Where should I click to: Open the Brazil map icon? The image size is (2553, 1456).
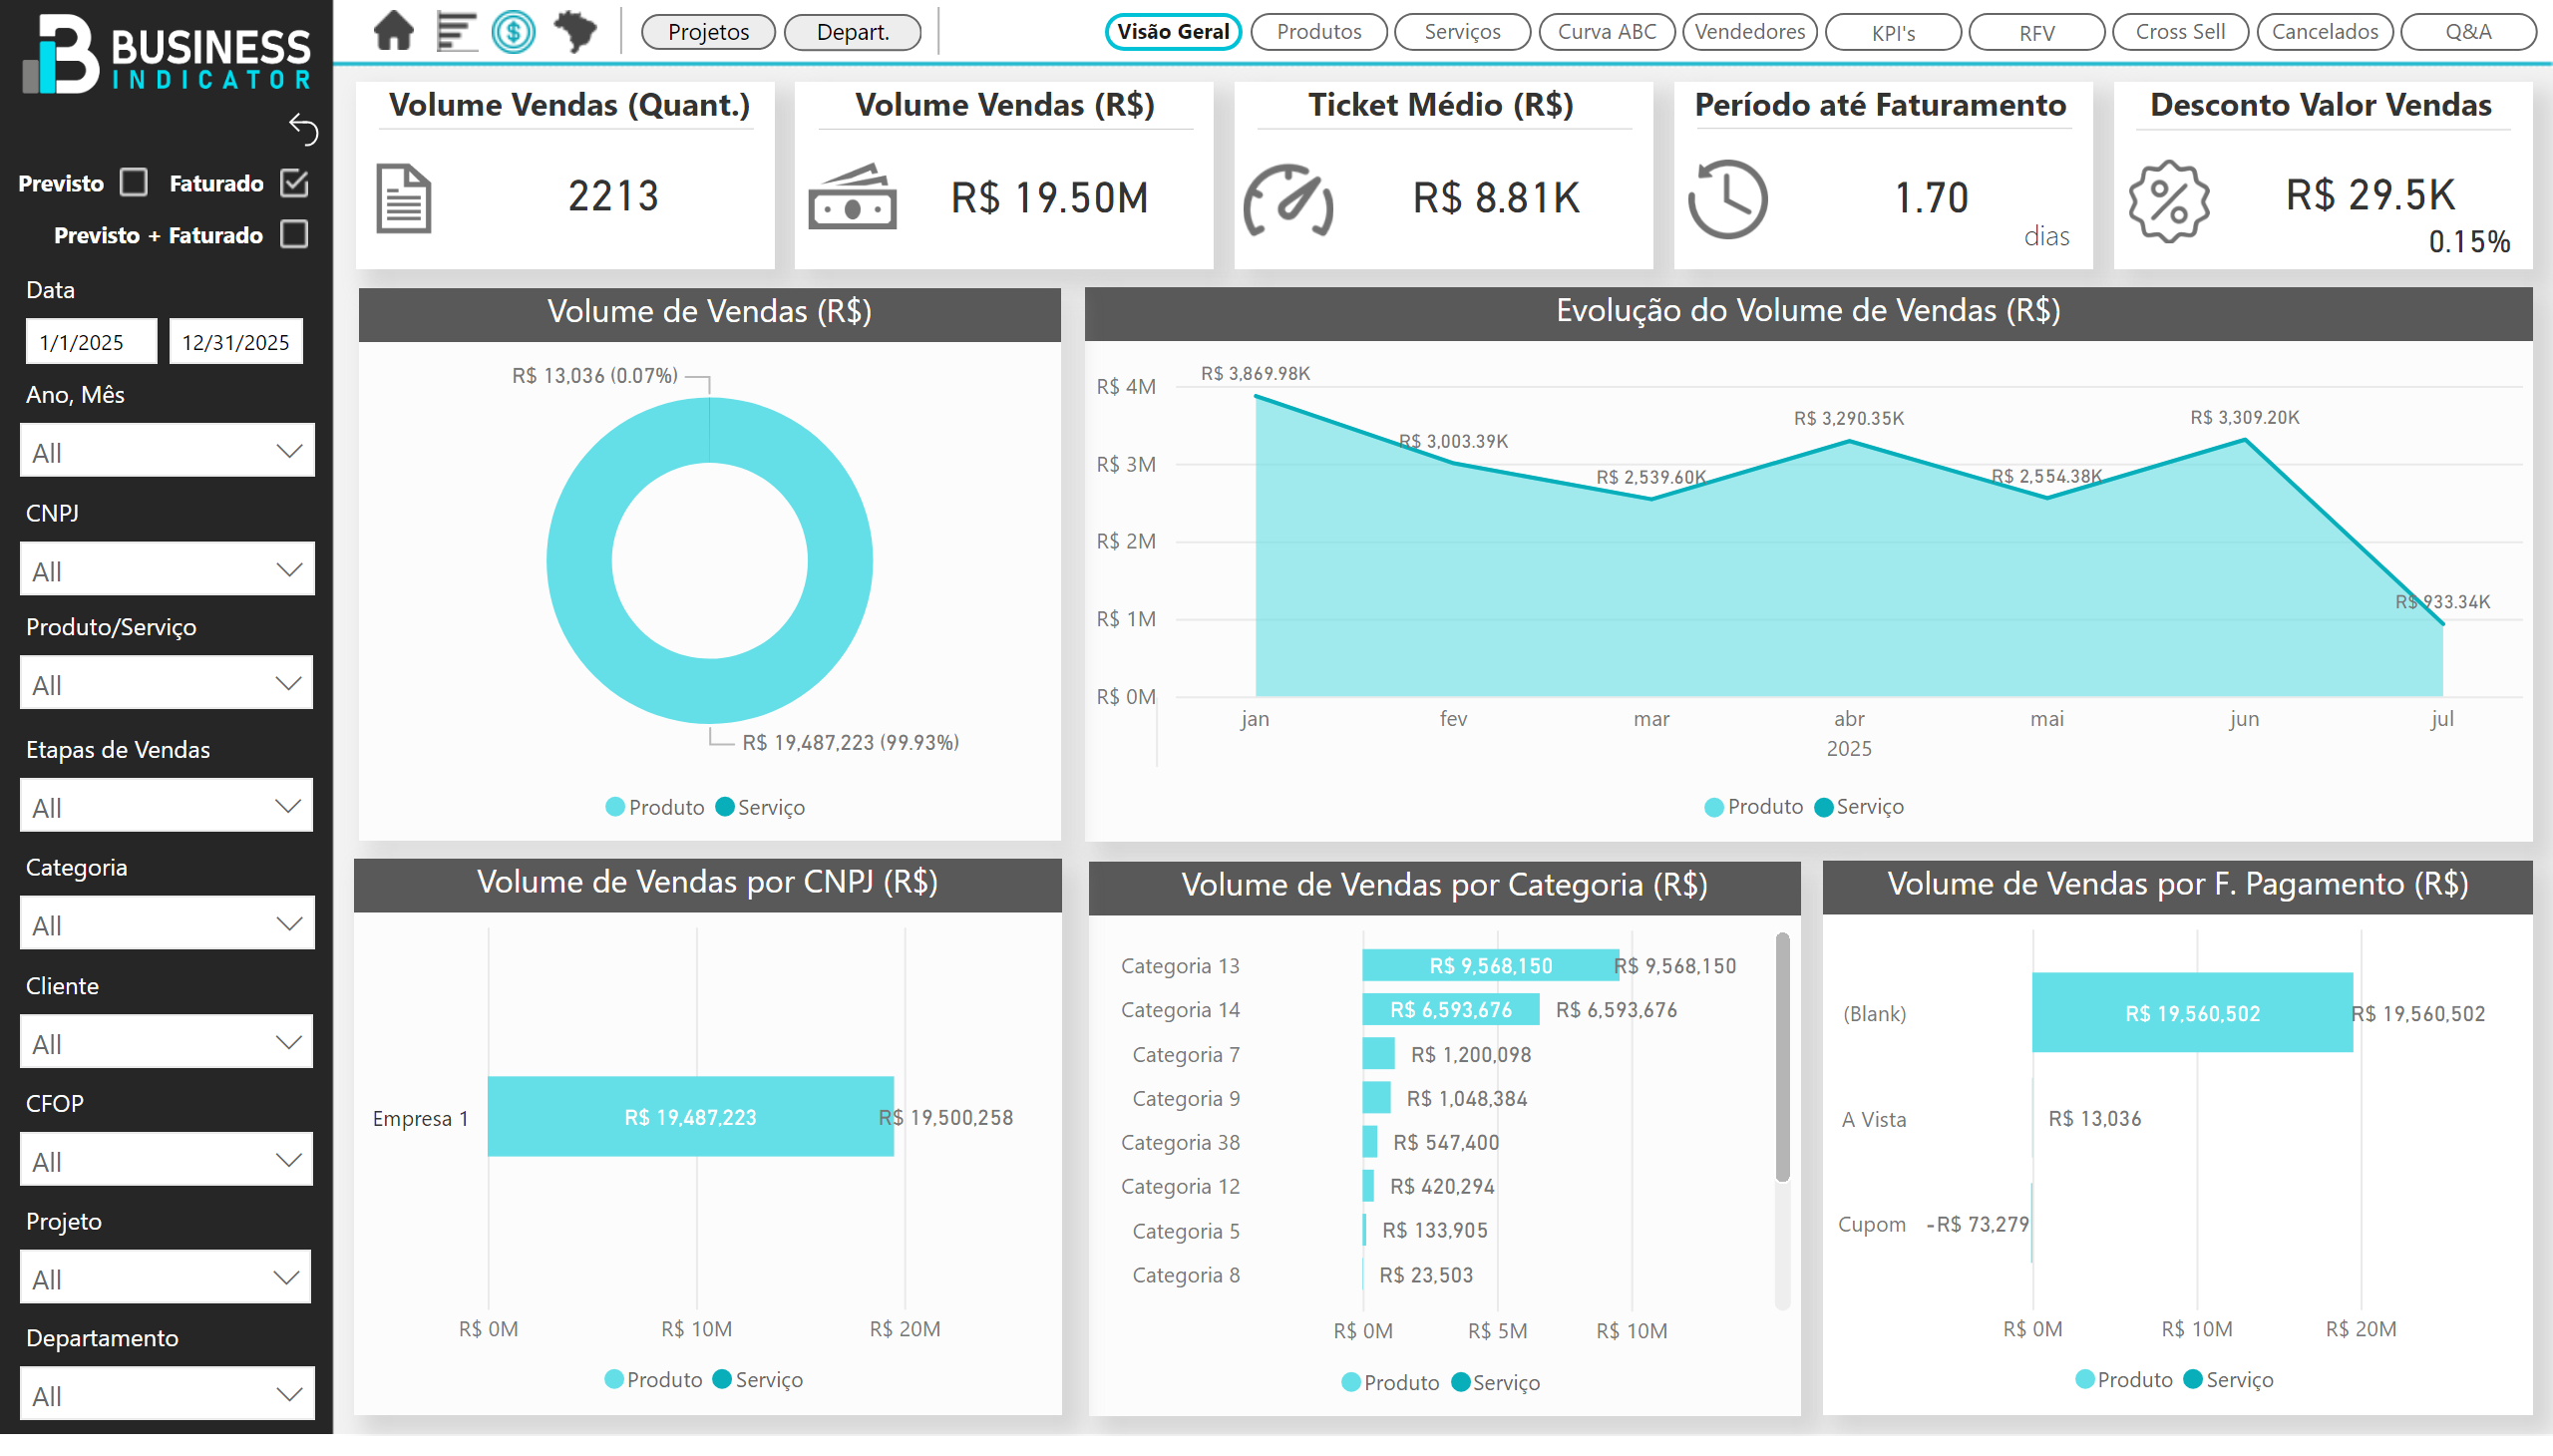[575, 31]
